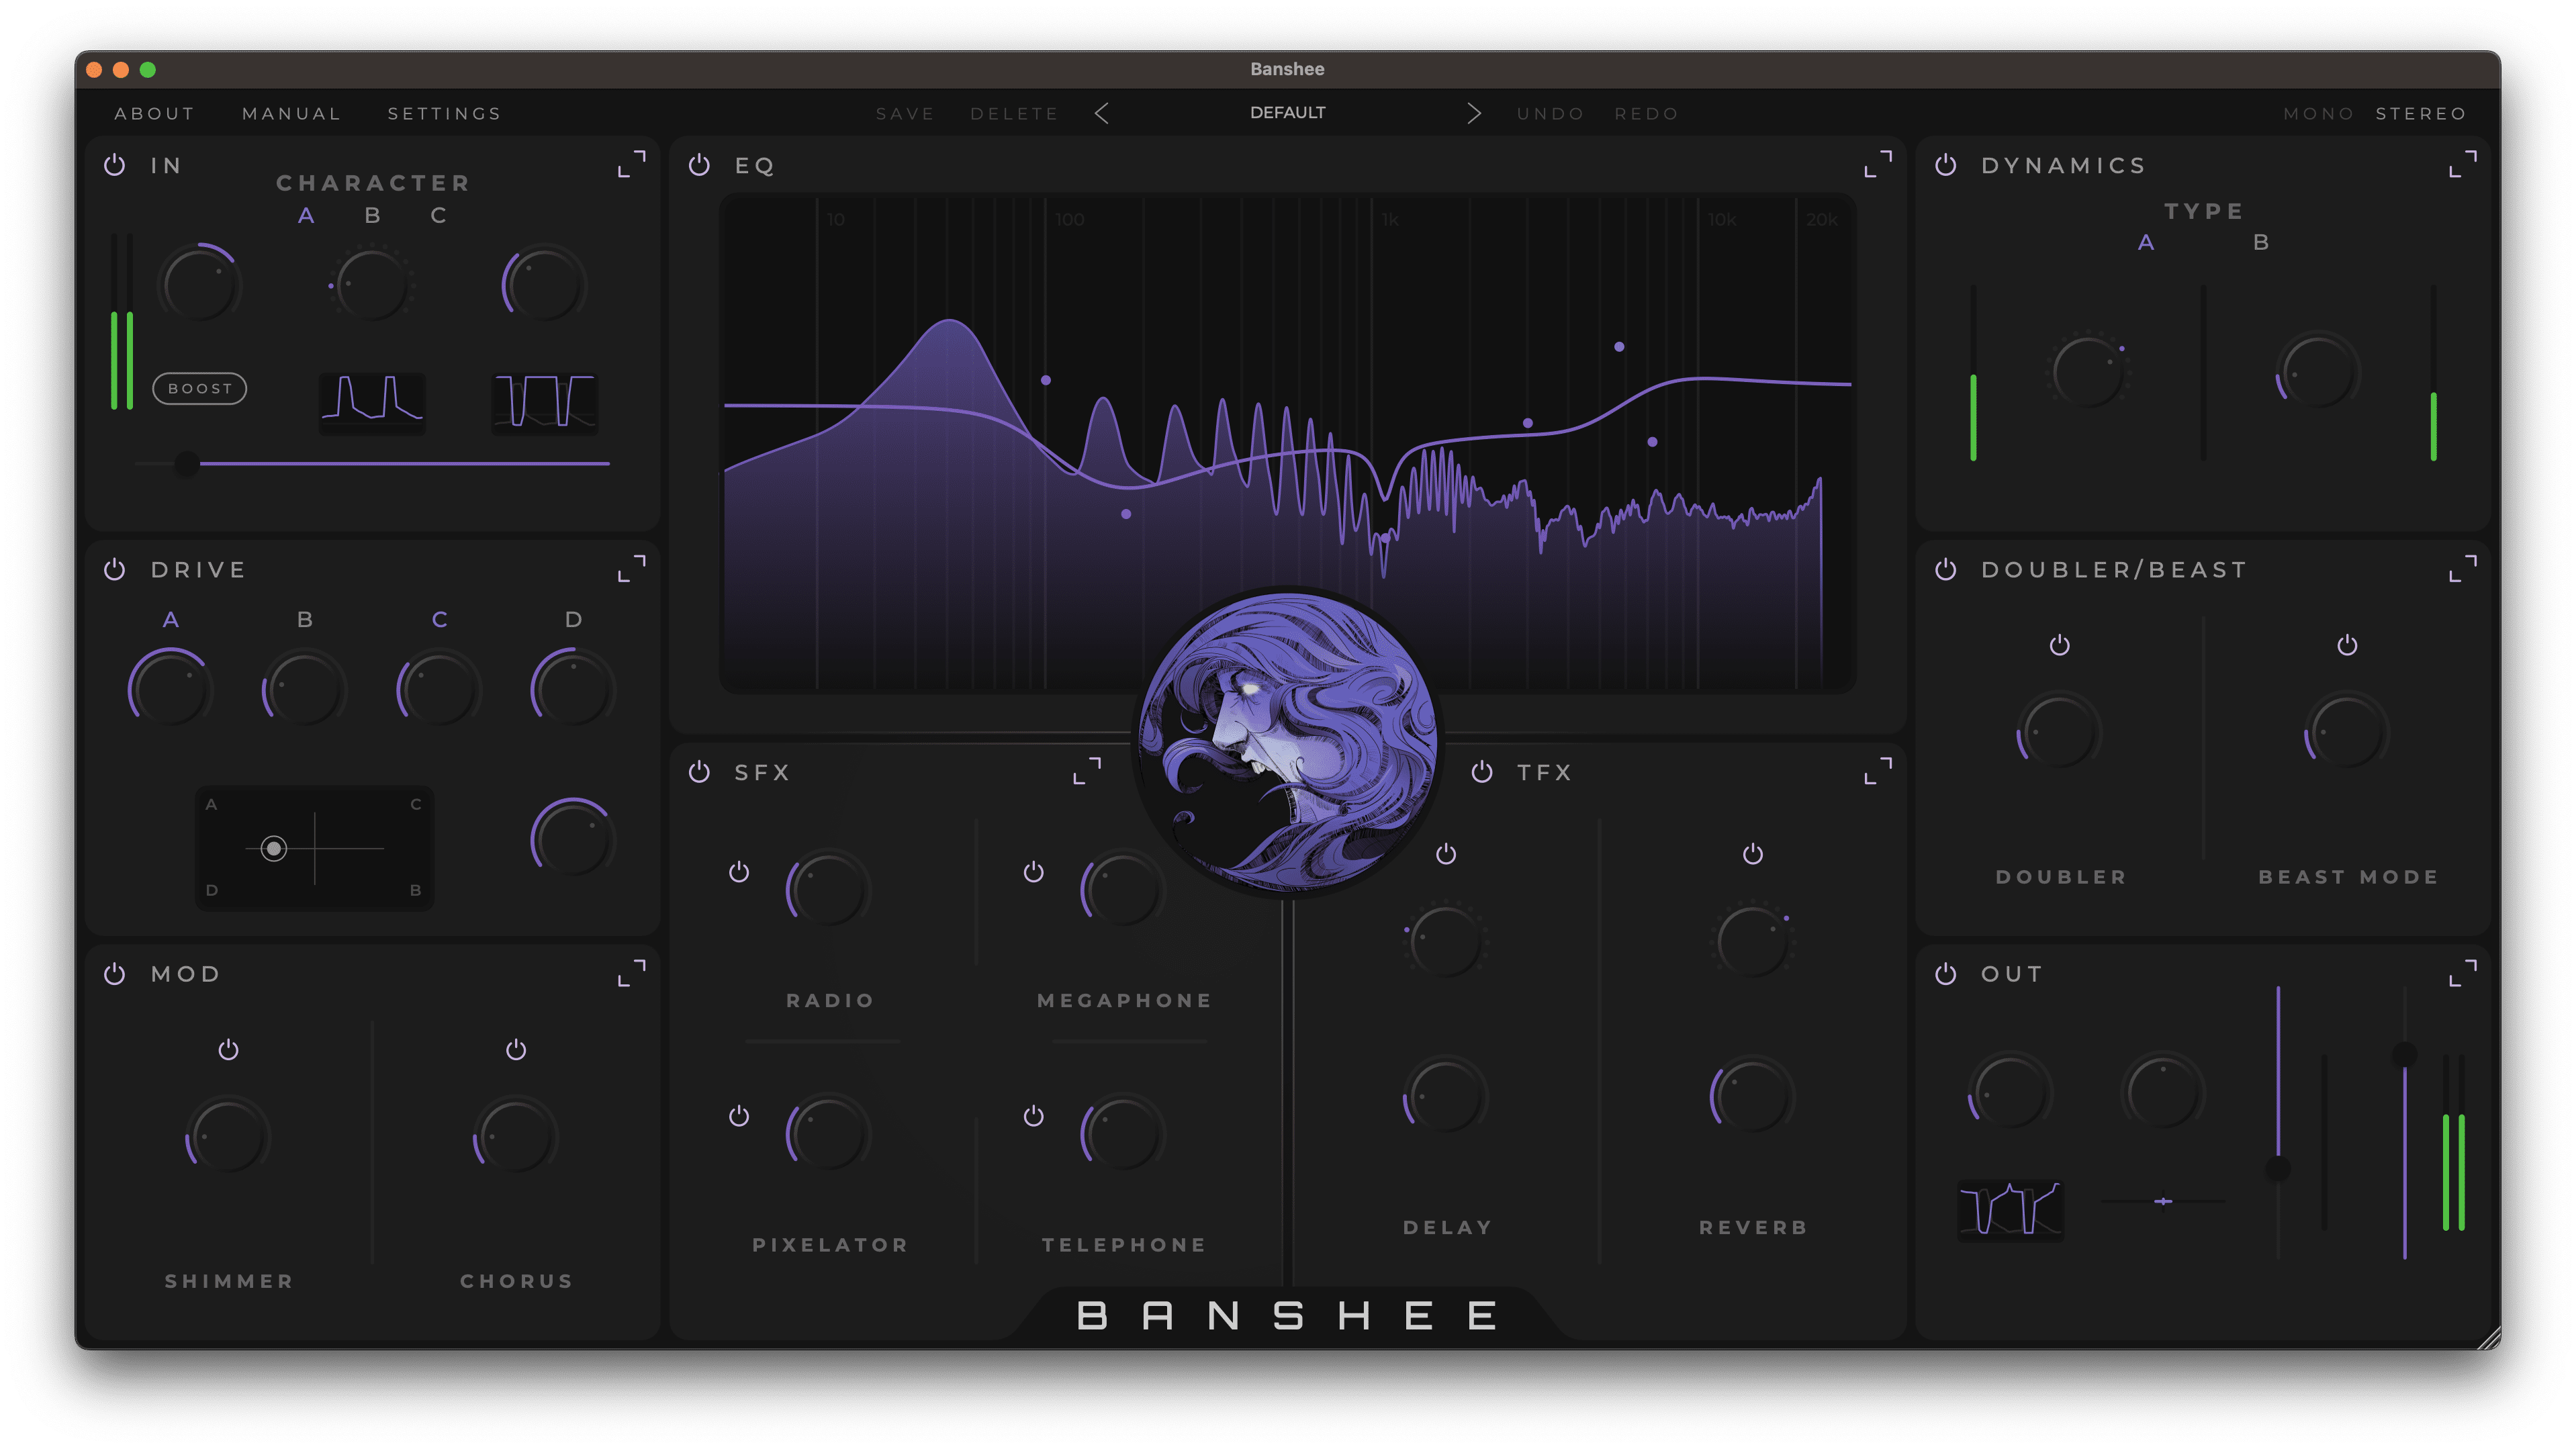Select Drive type A label
This screenshot has height=1449, width=2576.
171,620
